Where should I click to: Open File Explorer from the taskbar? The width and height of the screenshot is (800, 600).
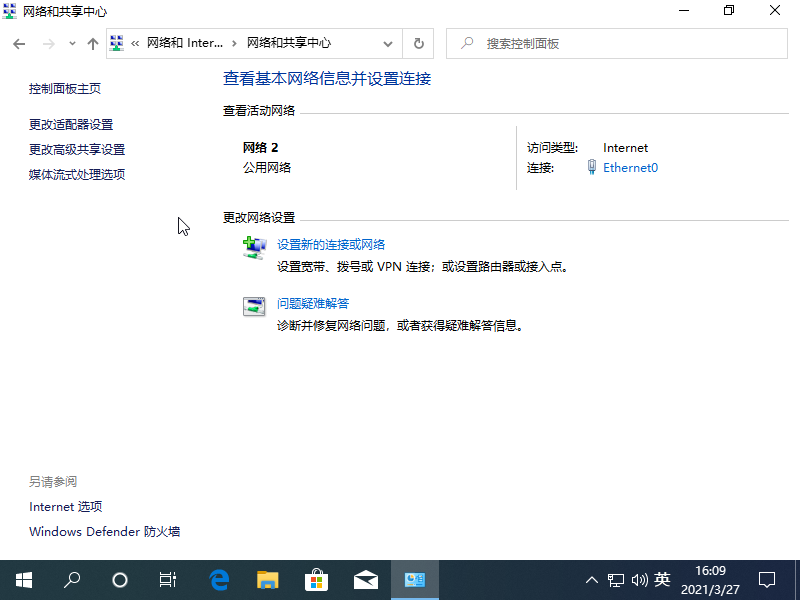(267, 579)
